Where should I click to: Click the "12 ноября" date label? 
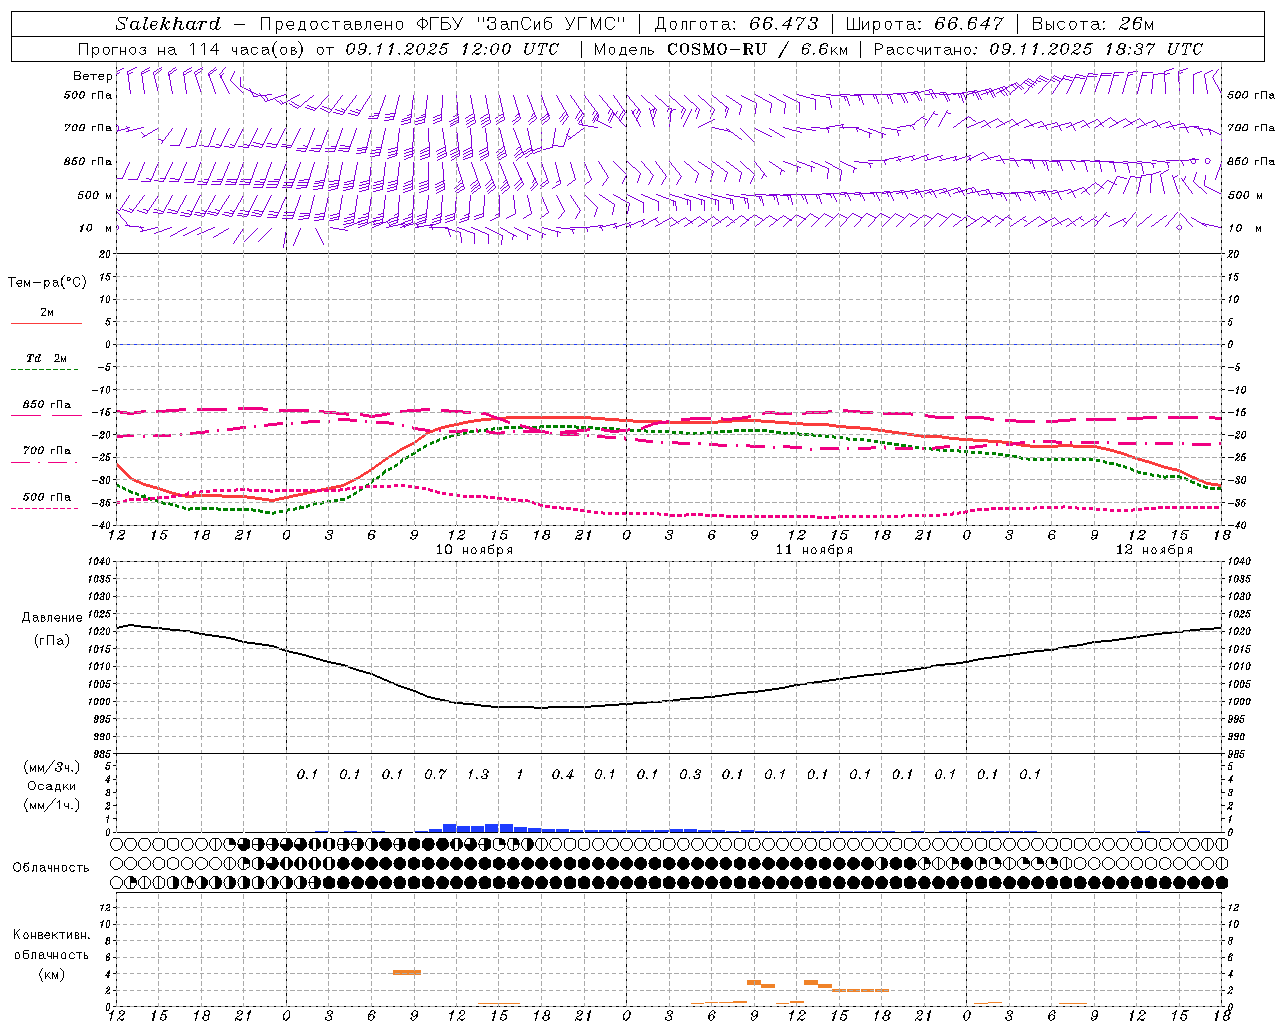1154,550
